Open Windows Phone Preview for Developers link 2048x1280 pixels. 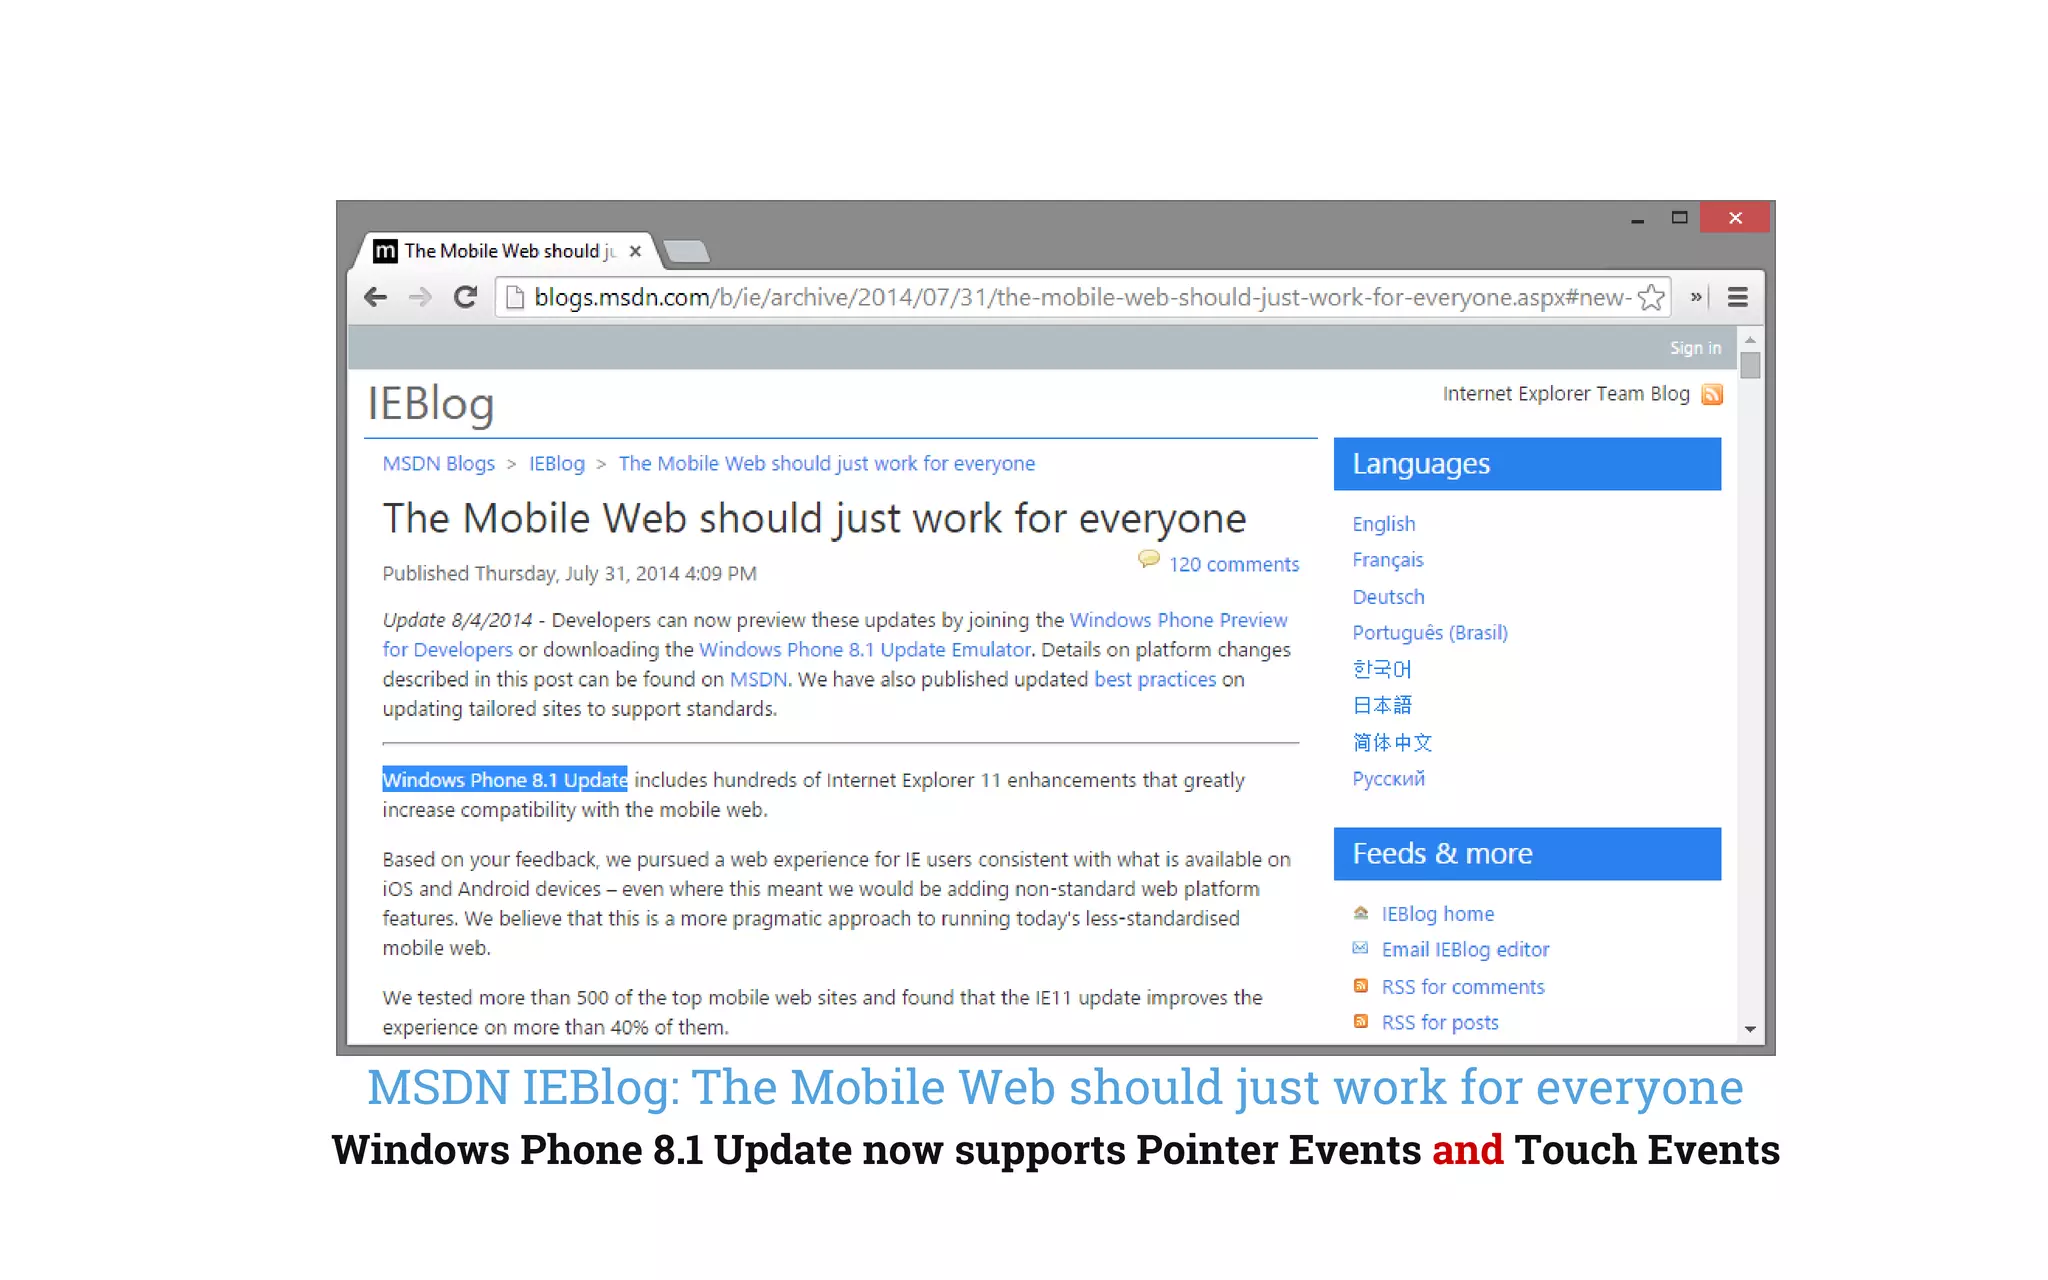(x=1178, y=620)
